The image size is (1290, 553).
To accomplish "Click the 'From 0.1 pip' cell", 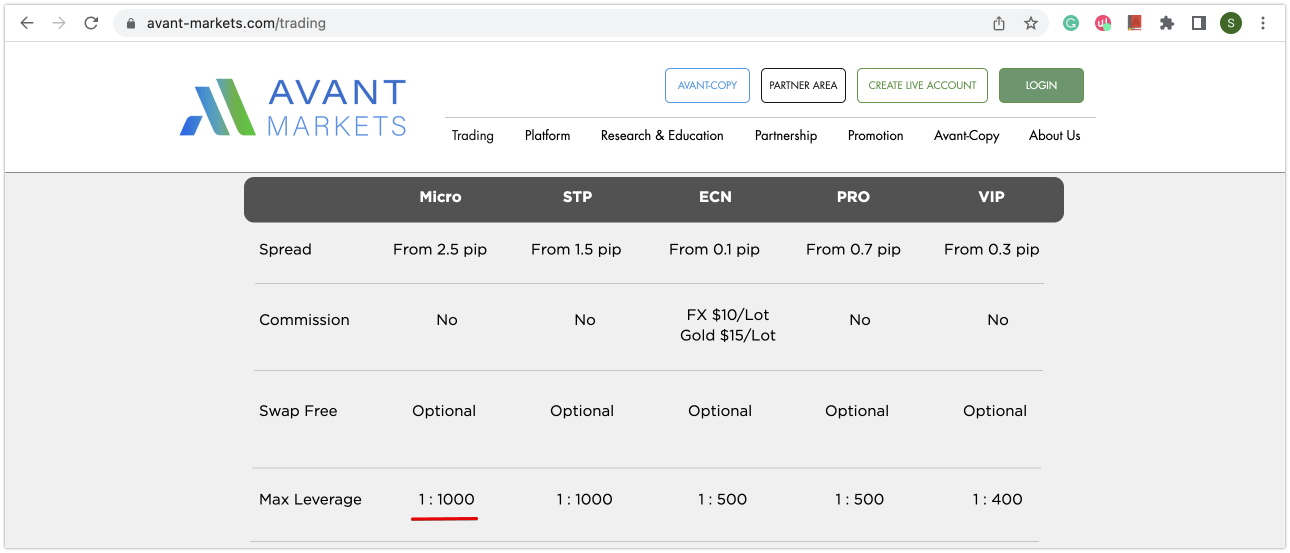I will pyautogui.click(x=714, y=249).
